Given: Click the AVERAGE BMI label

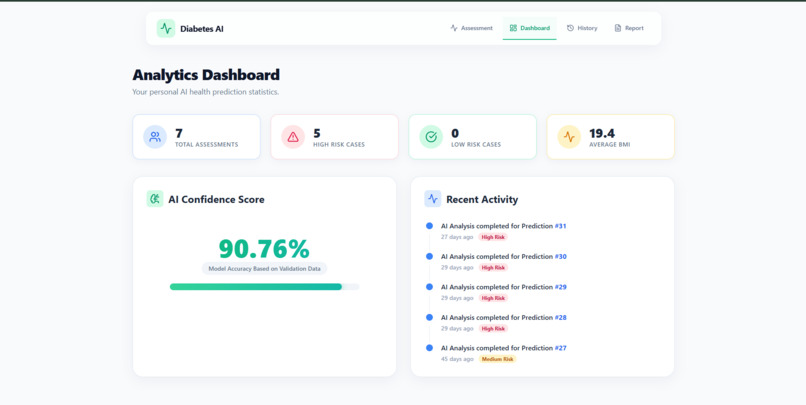Looking at the screenshot, I should [x=610, y=145].
